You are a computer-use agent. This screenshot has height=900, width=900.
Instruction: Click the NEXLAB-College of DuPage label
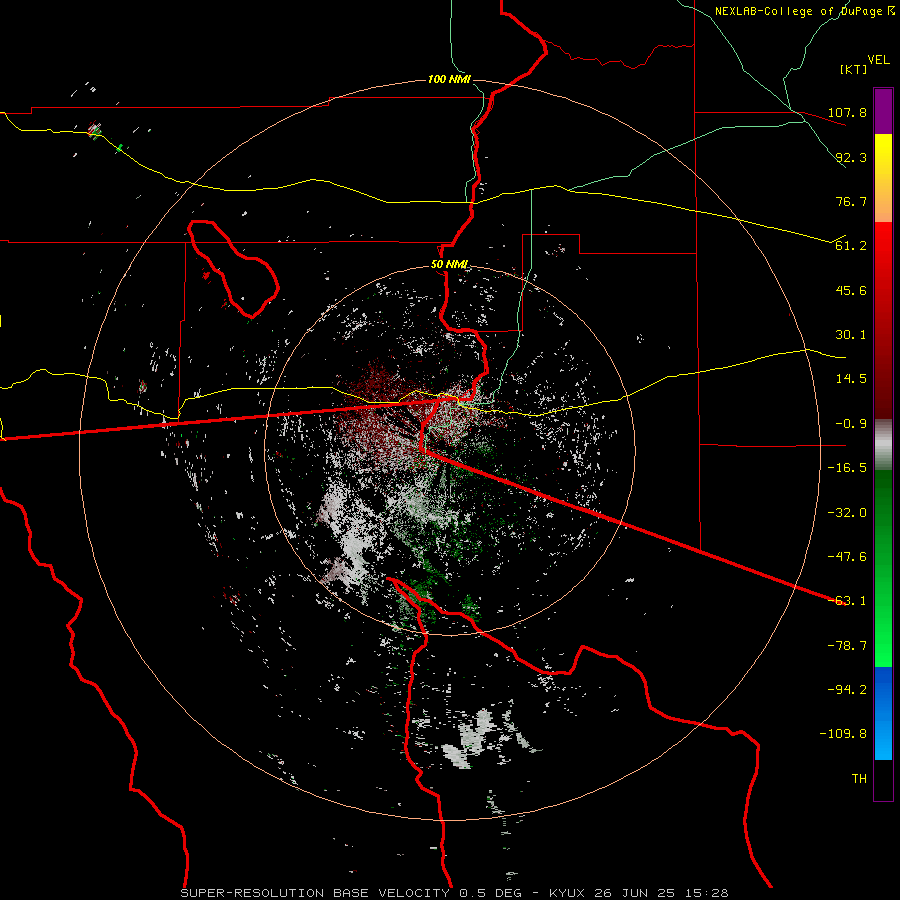pyautogui.click(x=798, y=11)
